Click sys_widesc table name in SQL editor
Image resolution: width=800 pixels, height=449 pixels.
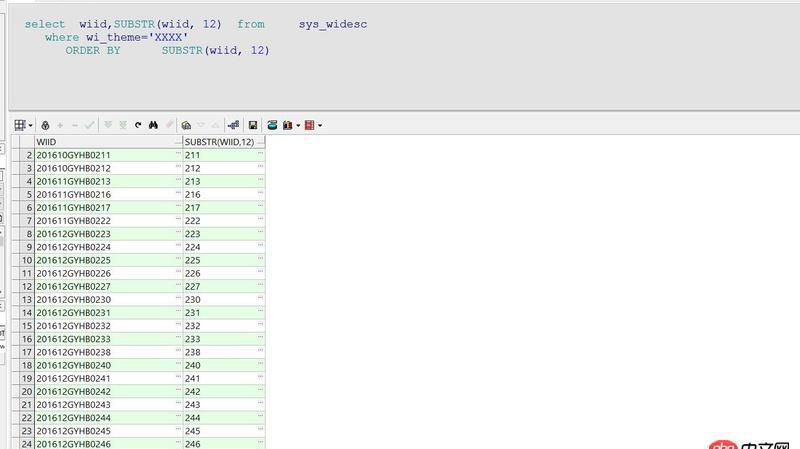(x=333, y=24)
